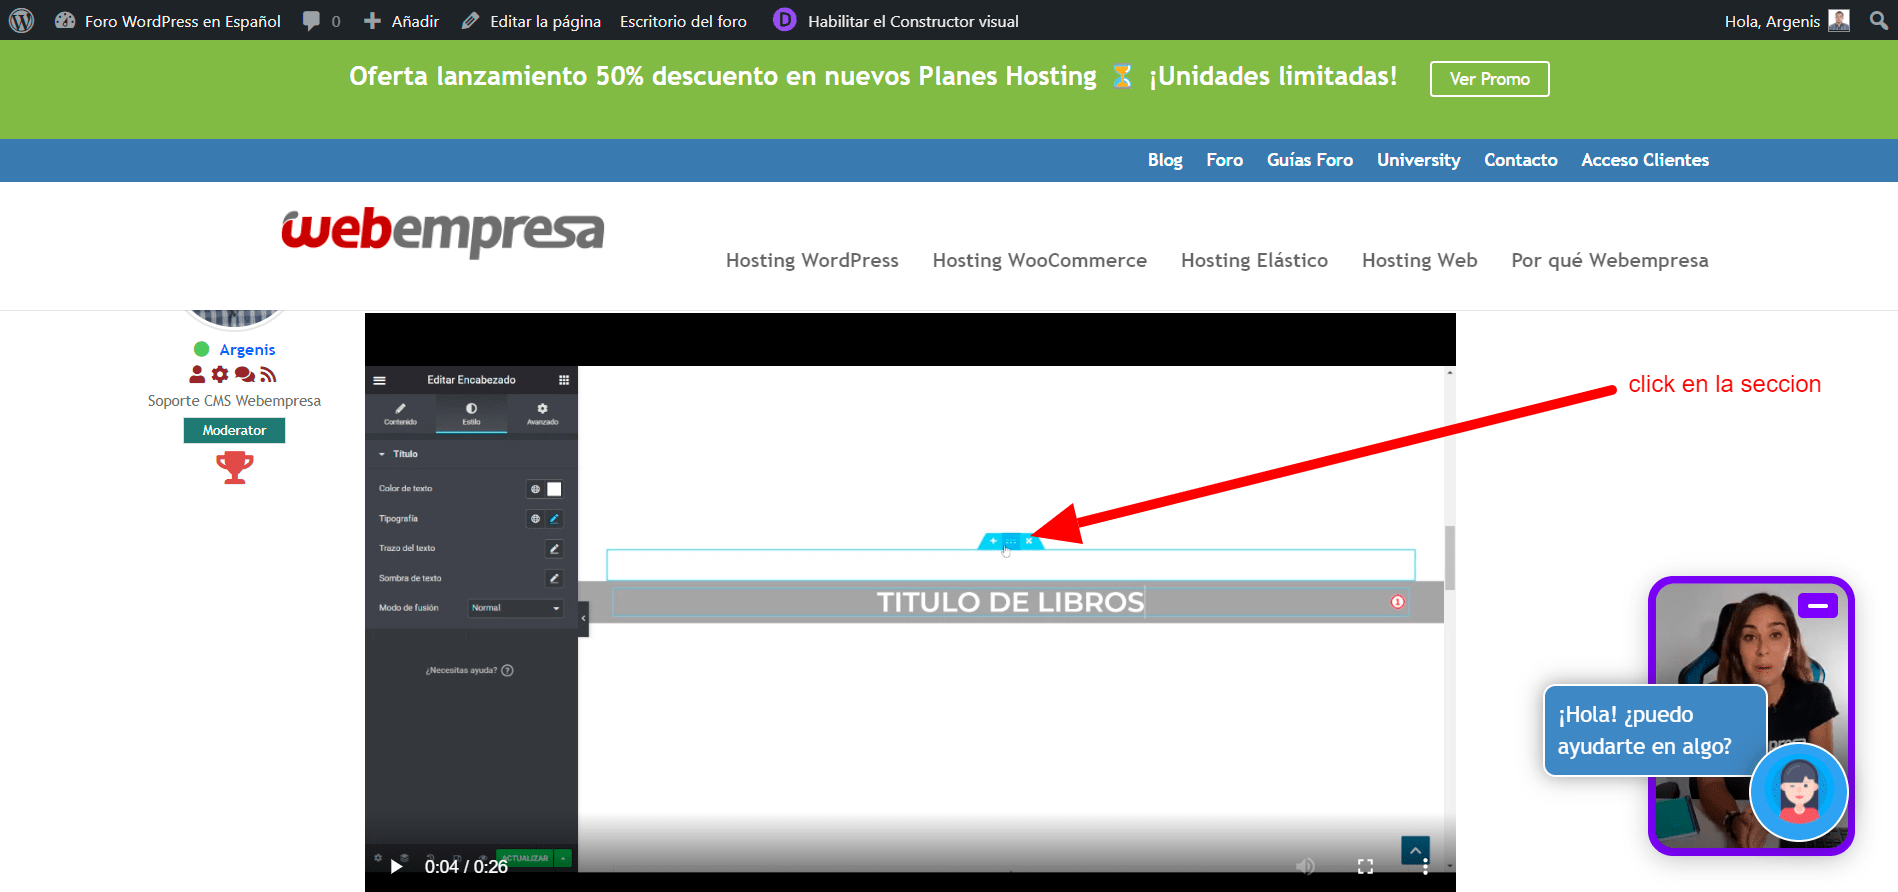Click the section handle plus icon
The width and height of the screenshot is (1898, 892).
click(993, 541)
